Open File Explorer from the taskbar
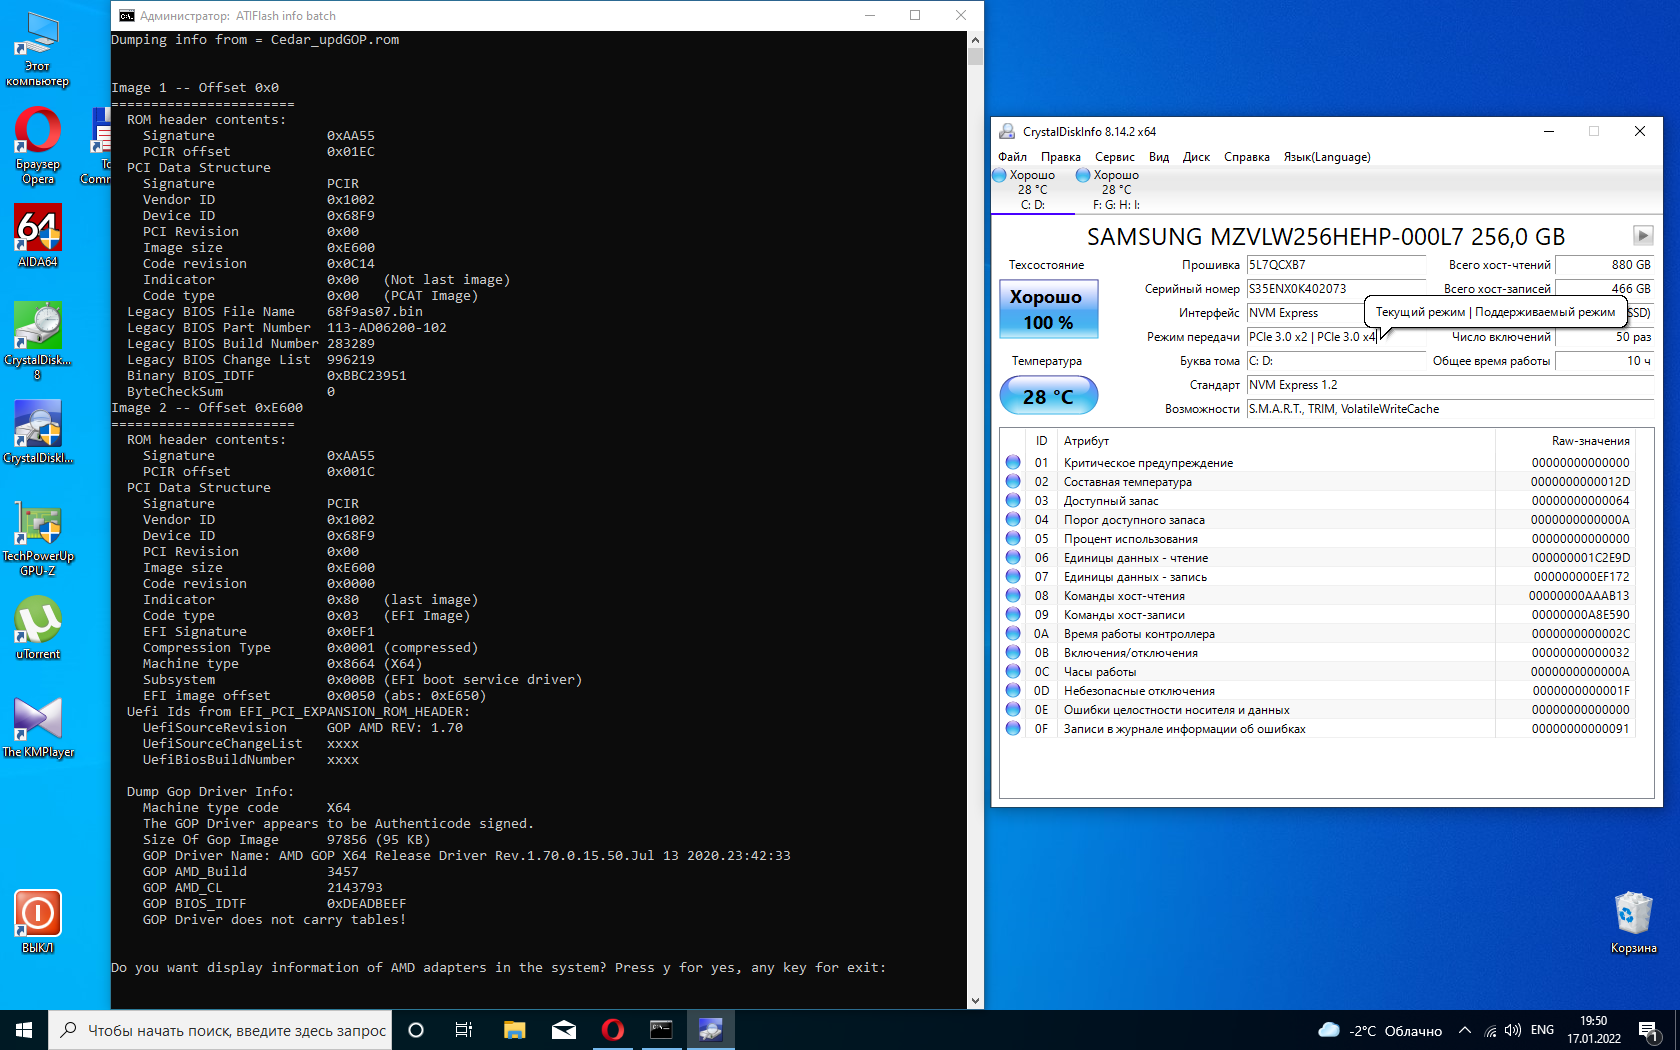 (514, 1030)
